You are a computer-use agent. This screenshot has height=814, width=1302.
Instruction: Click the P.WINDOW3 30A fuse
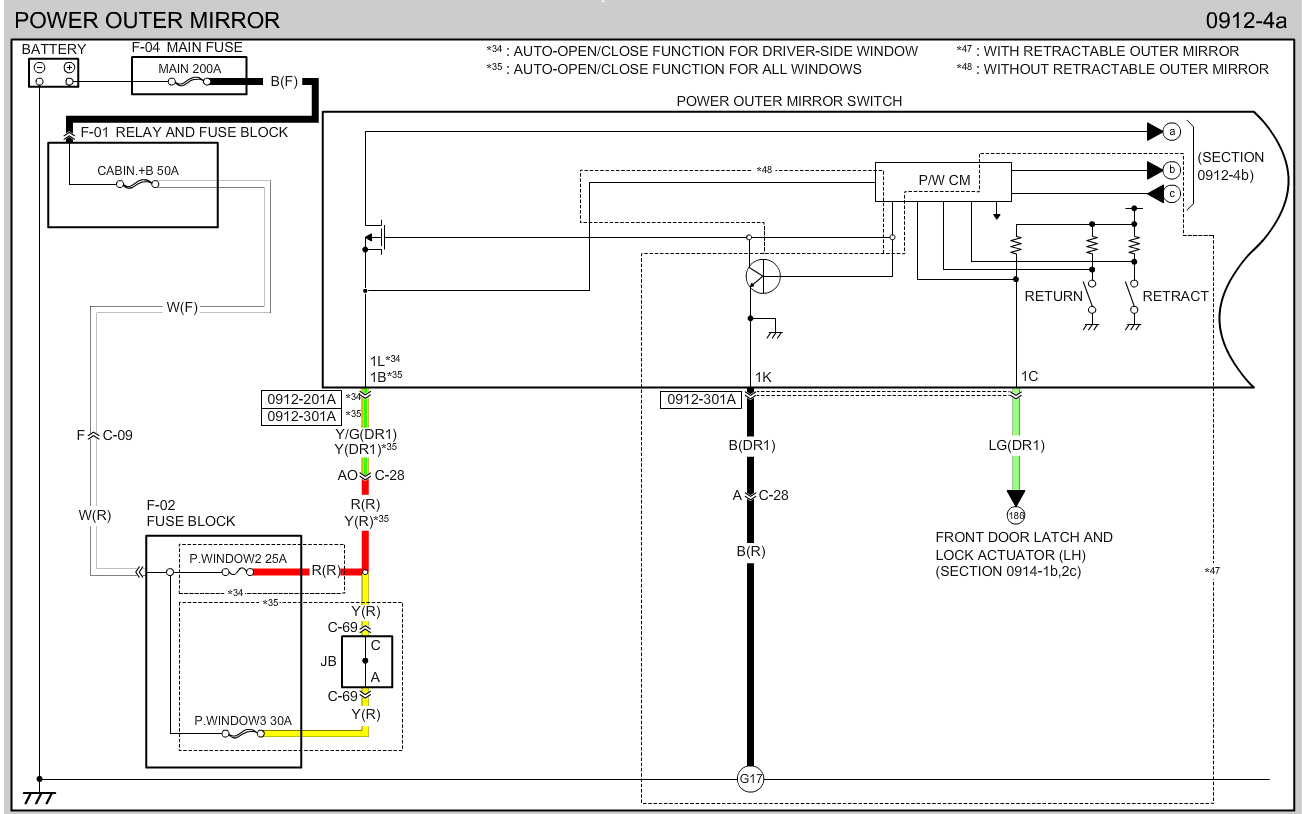(x=243, y=732)
